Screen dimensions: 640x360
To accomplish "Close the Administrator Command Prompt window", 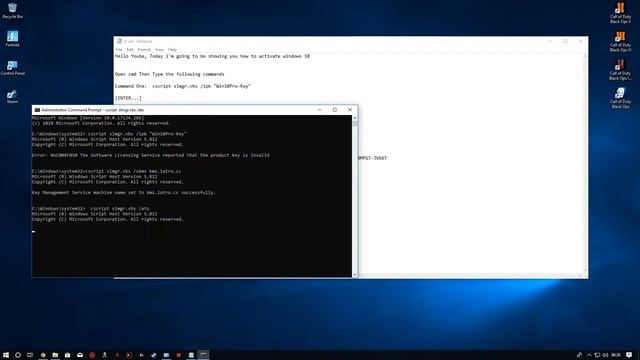I will 350,110.
